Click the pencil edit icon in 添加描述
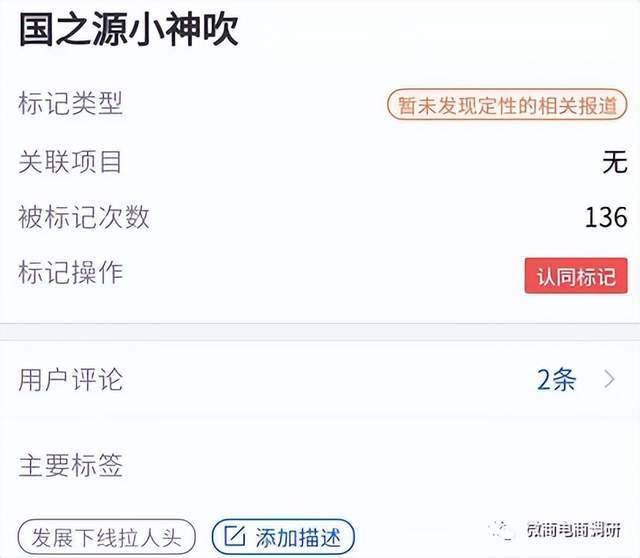The image size is (640, 558). (235, 536)
